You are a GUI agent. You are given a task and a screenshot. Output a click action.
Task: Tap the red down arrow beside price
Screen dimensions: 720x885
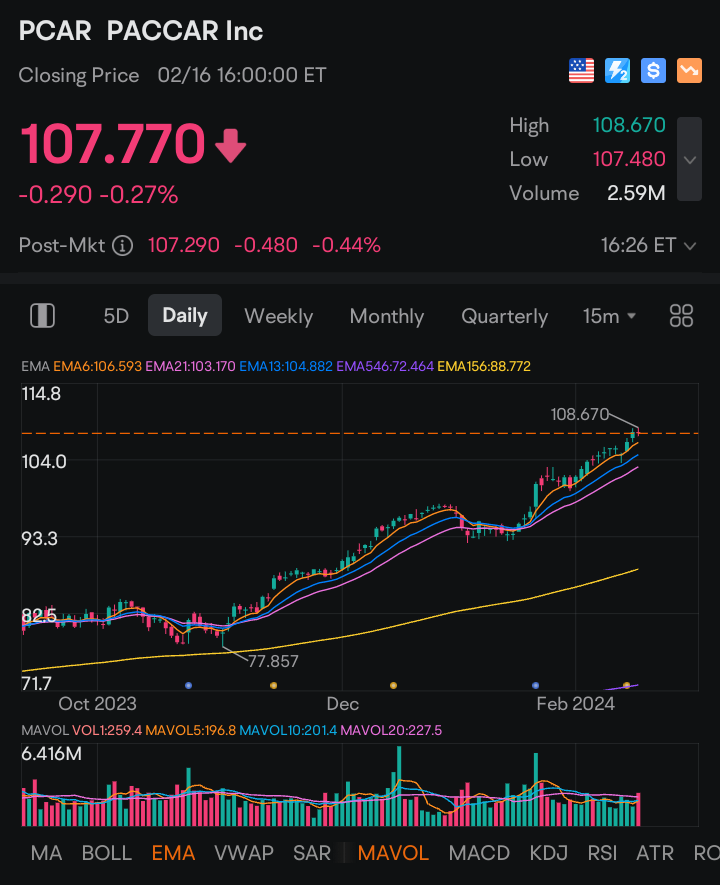pyautogui.click(x=231, y=146)
